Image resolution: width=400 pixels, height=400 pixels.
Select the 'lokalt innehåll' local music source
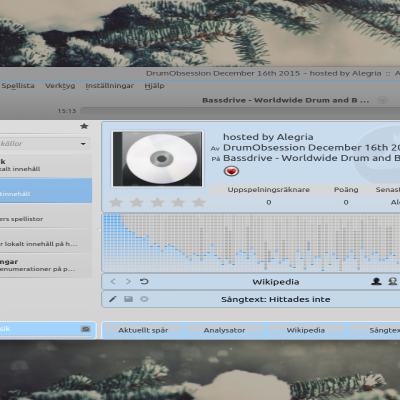(x=46, y=165)
